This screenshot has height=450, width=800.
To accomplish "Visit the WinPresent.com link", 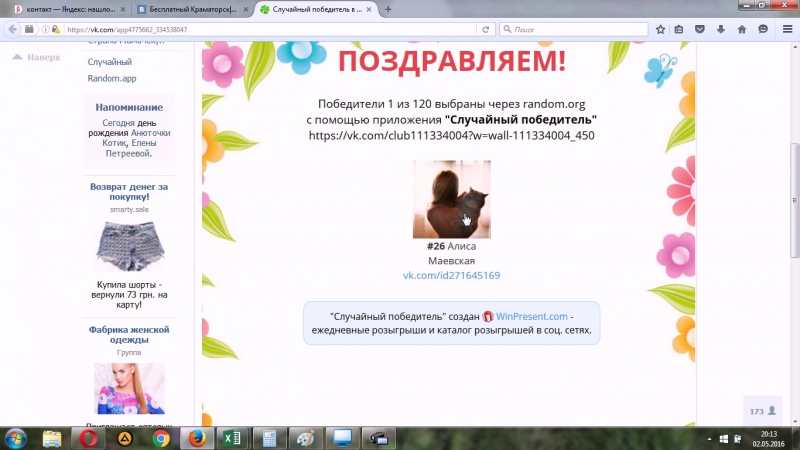I will 532,316.
